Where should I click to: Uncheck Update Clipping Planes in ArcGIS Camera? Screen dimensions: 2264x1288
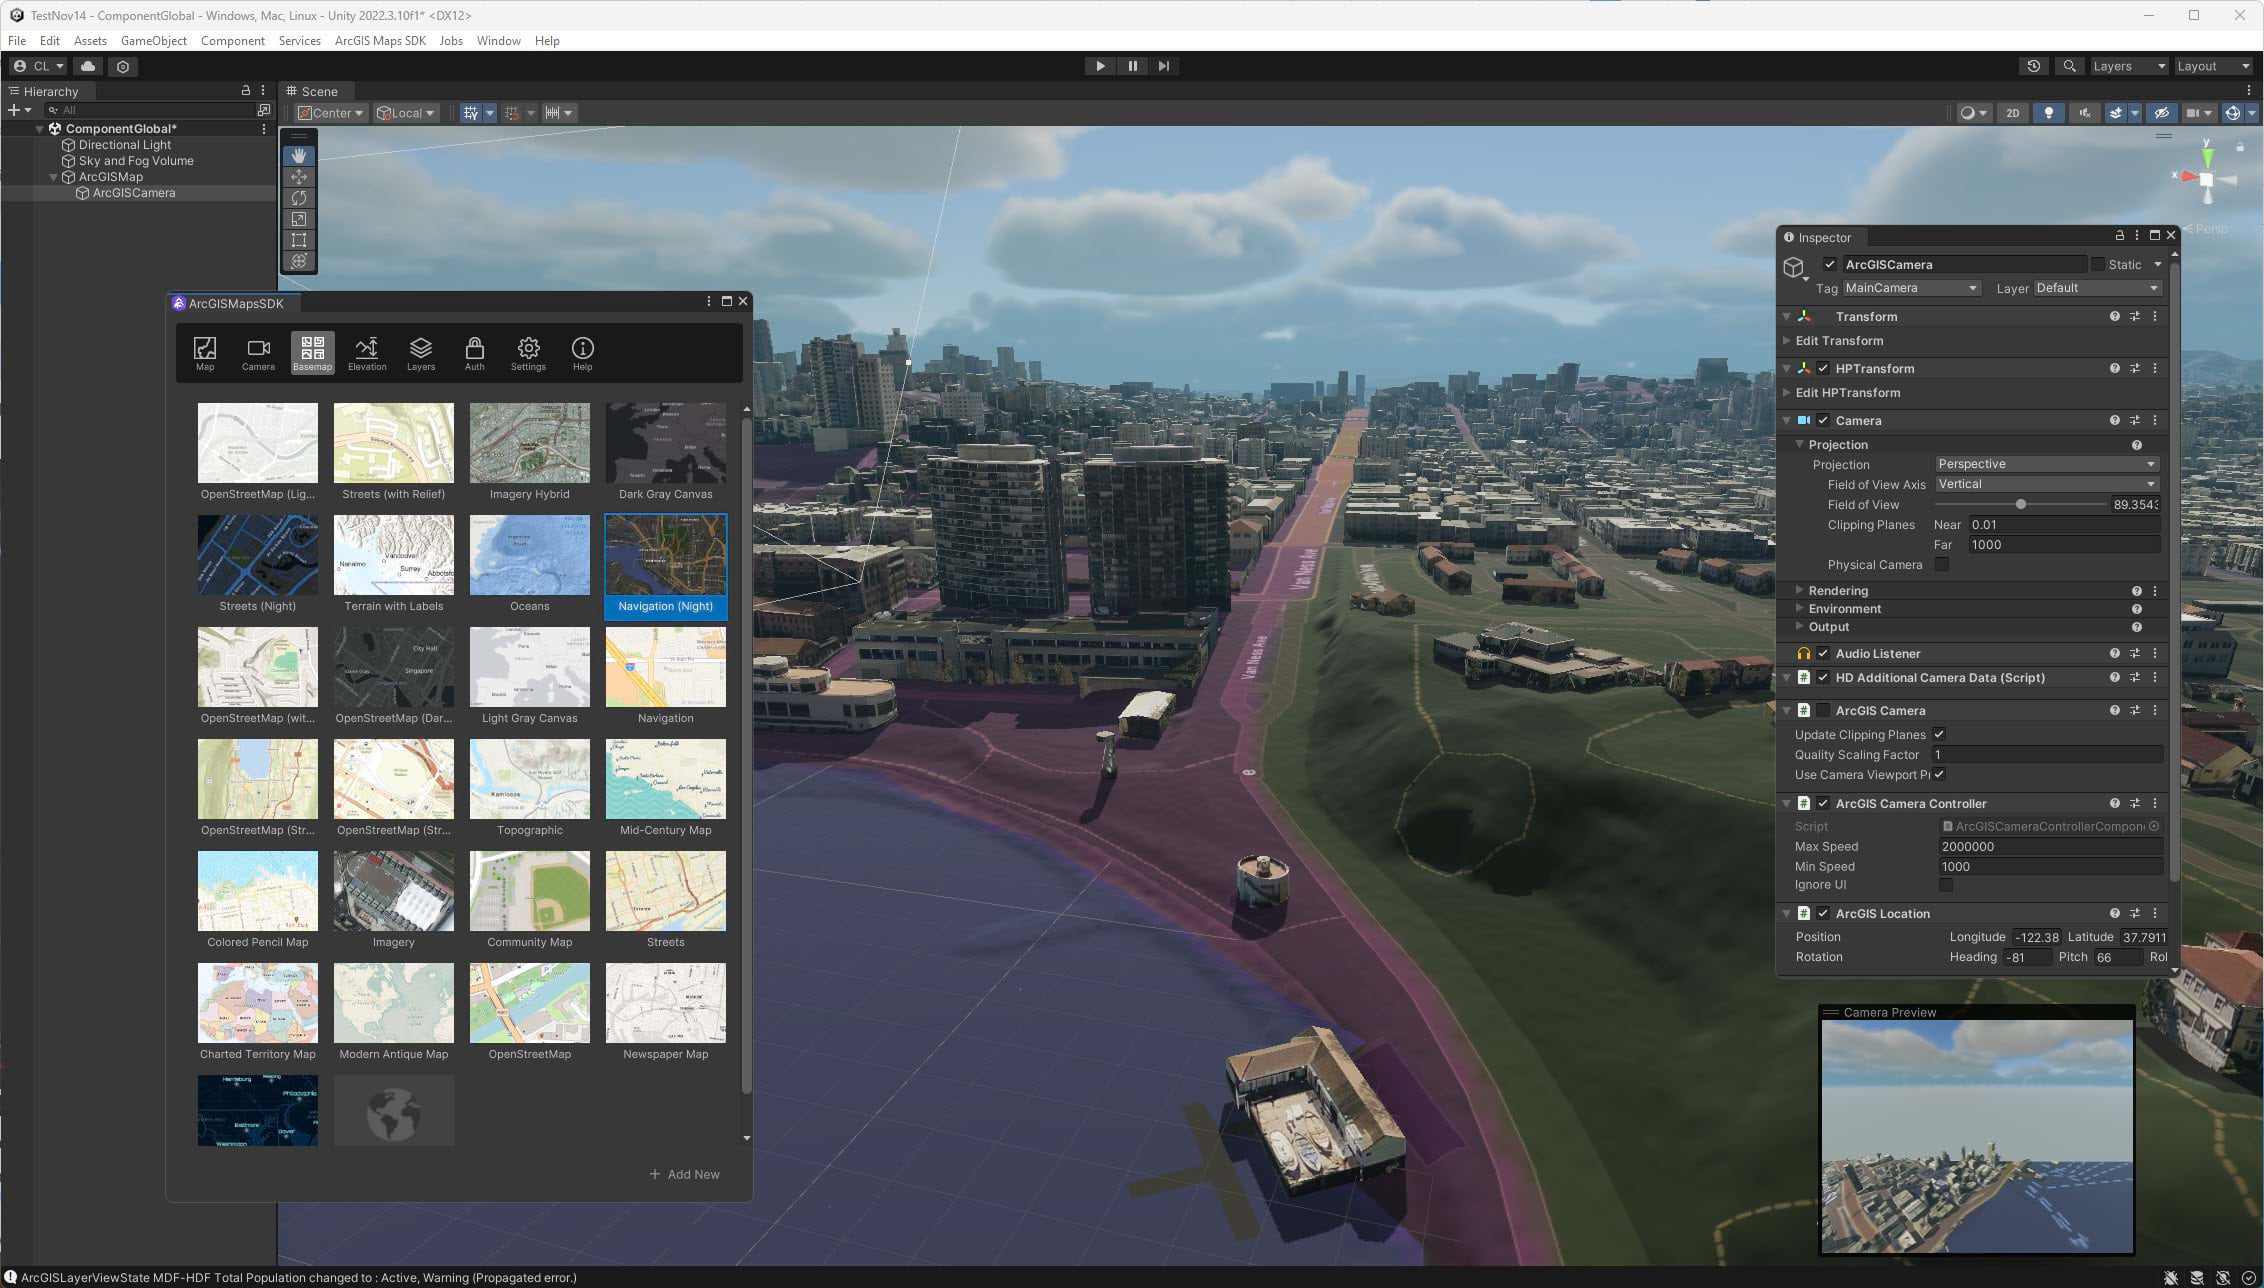point(1939,734)
